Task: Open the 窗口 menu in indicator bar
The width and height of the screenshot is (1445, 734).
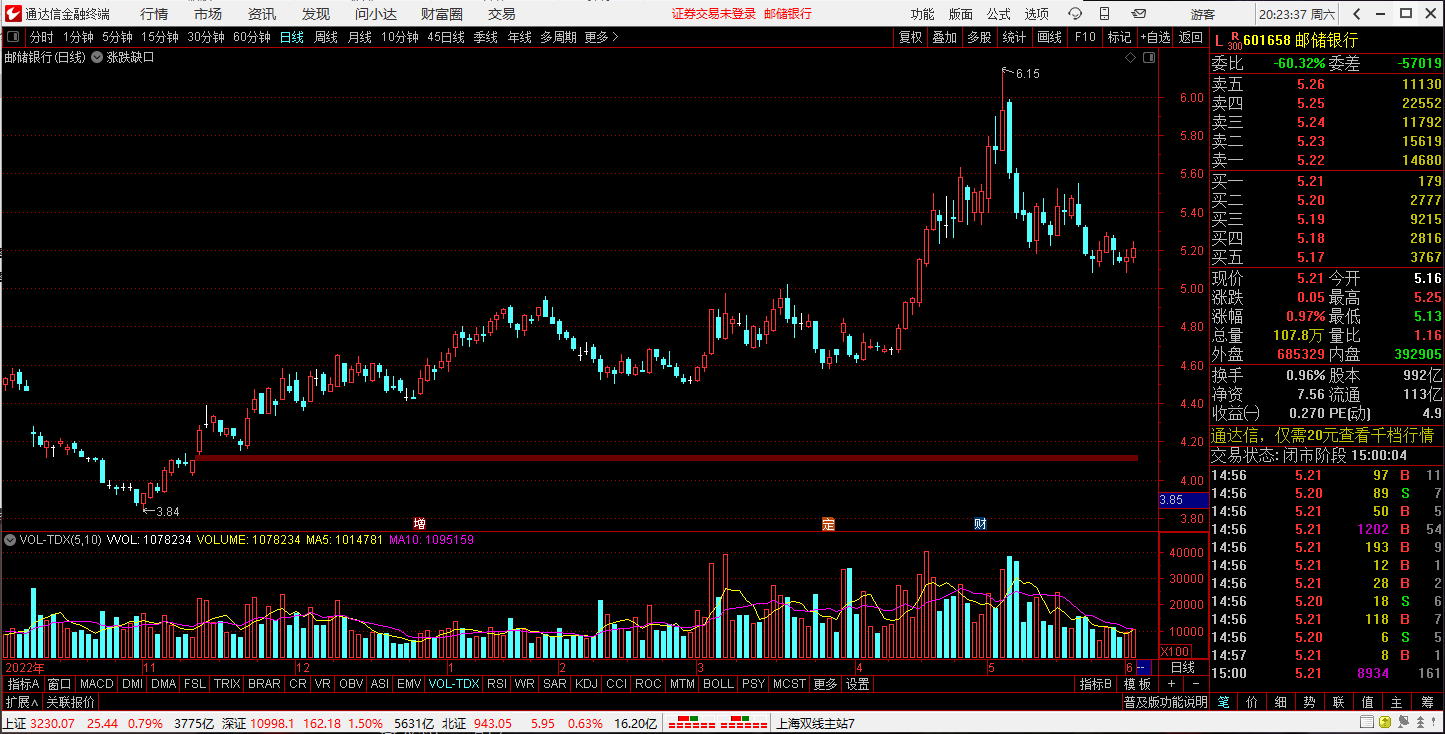Action: point(60,684)
